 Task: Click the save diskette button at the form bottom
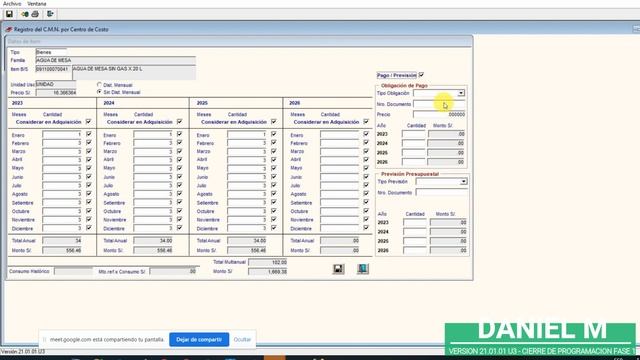[338, 269]
